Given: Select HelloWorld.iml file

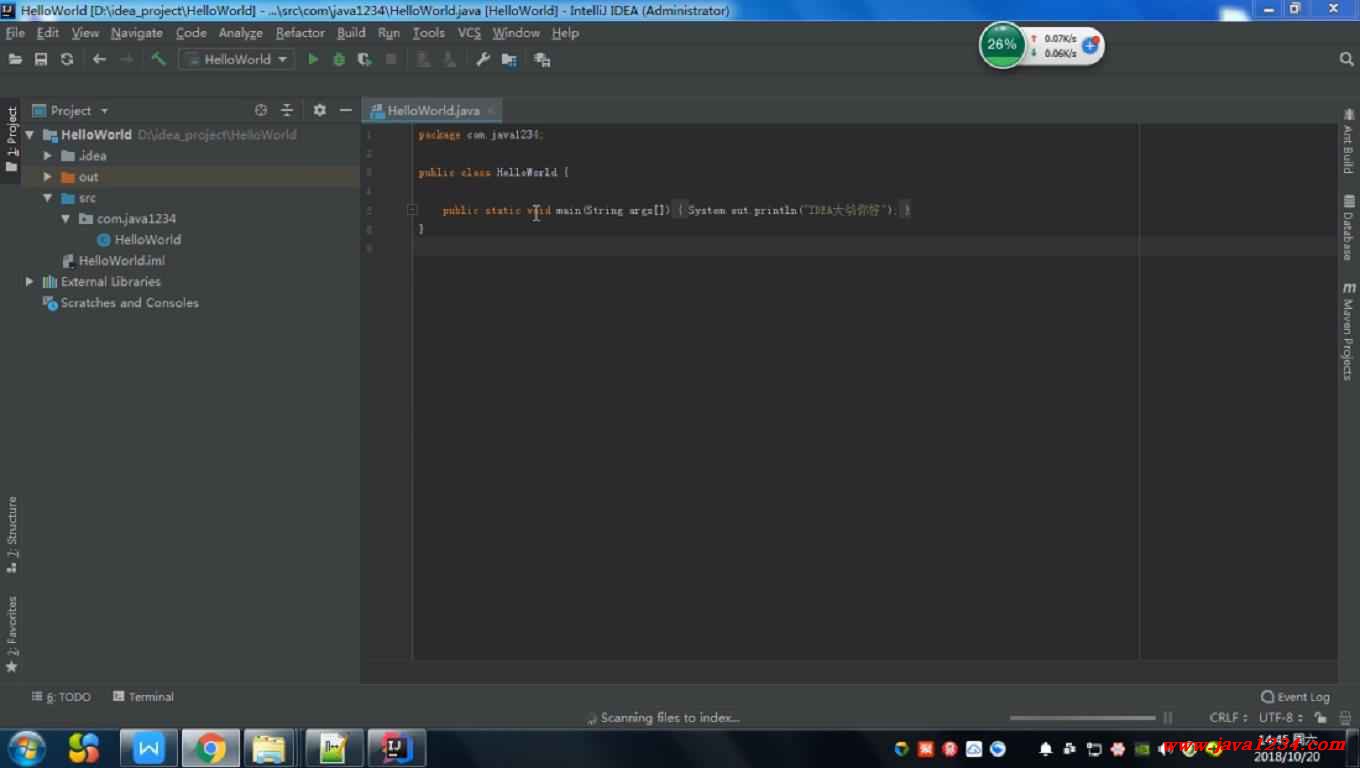Looking at the screenshot, I should coord(113,261).
